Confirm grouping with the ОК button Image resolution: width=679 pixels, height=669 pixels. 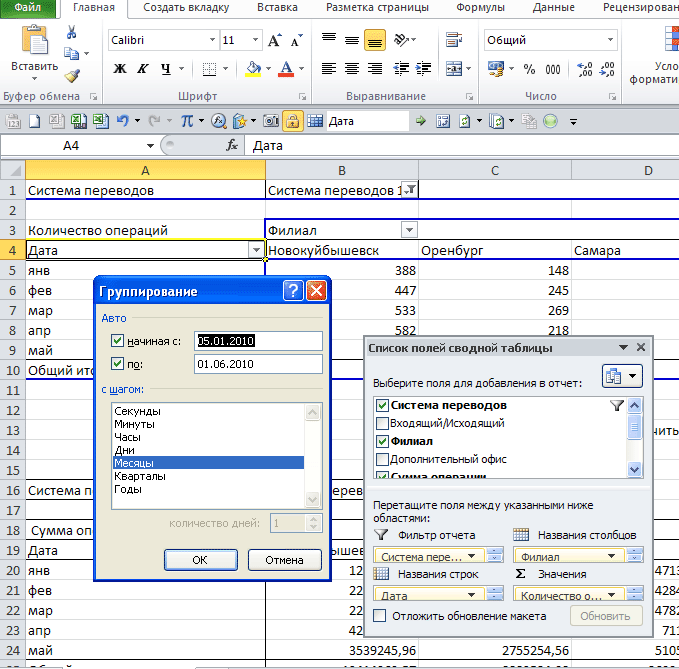pos(200,560)
